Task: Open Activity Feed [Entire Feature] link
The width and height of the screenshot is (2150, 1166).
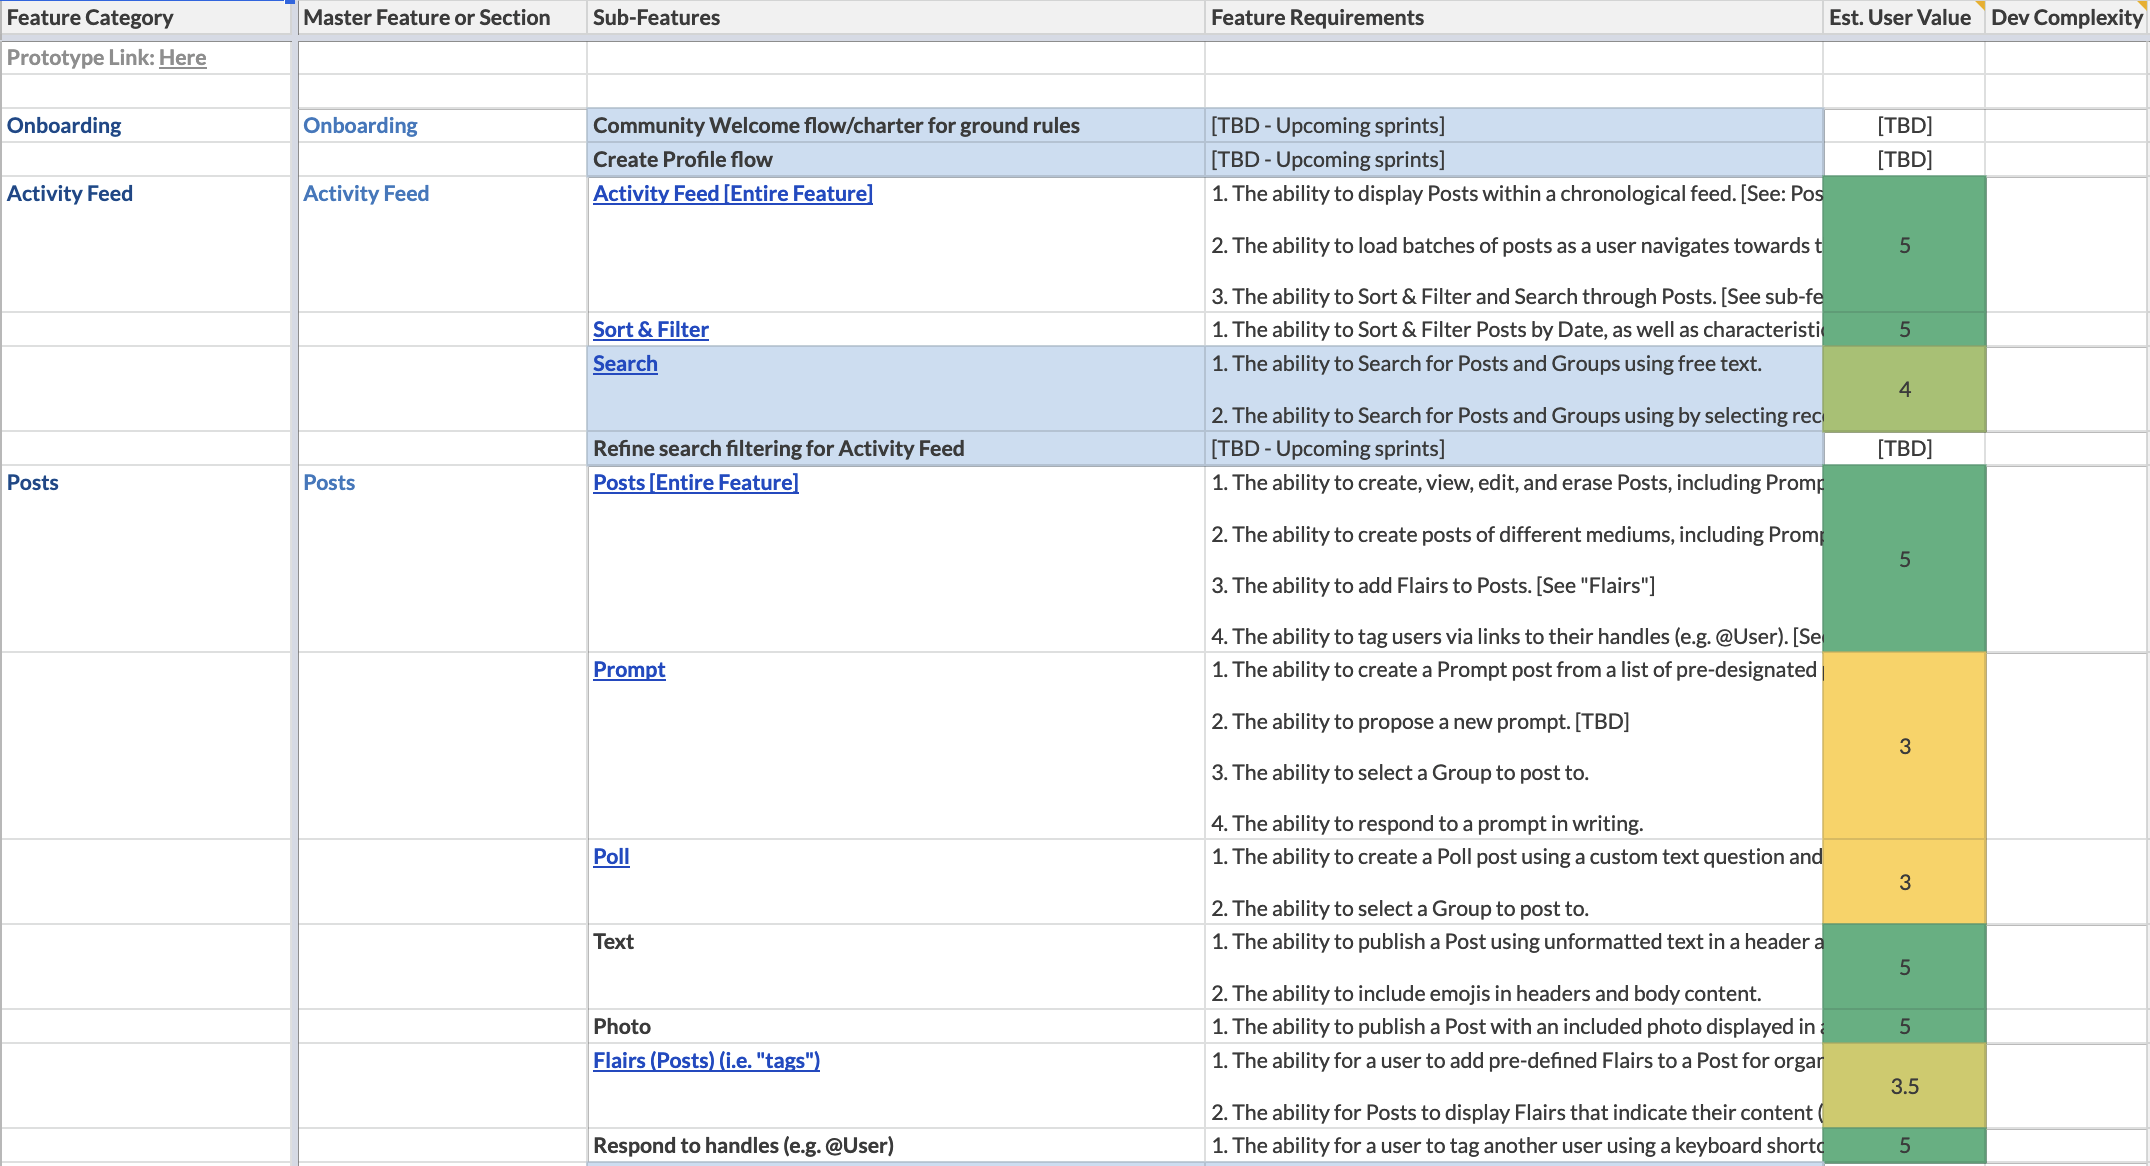Action: click(732, 194)
